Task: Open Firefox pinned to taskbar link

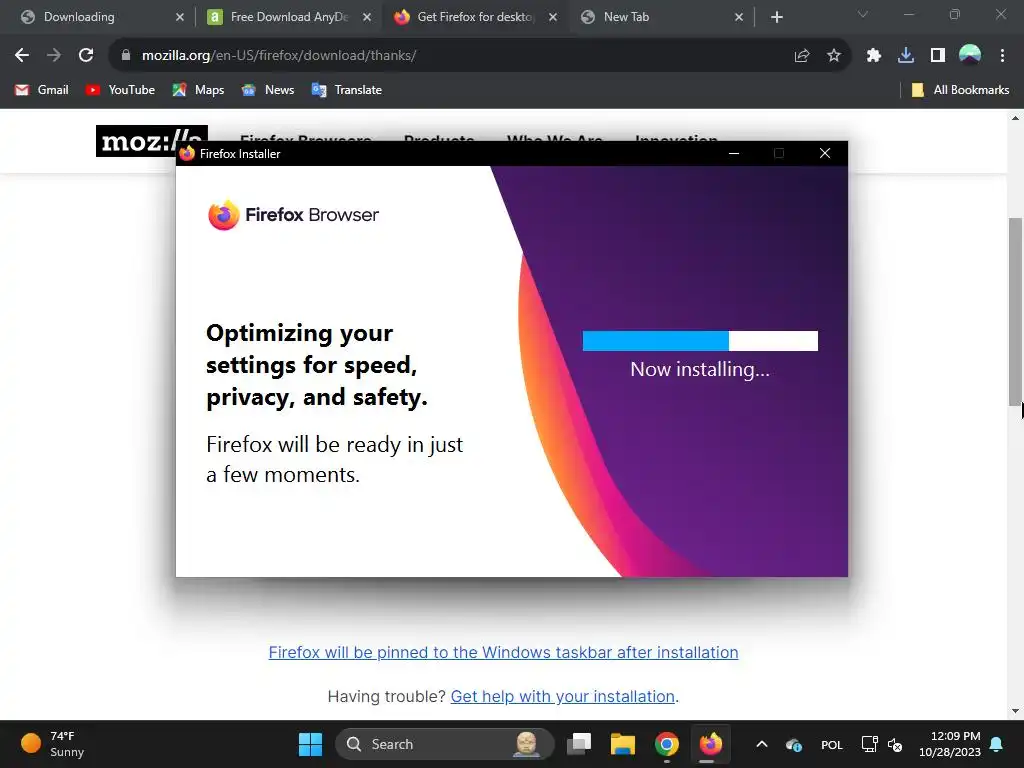Action: 504,652
